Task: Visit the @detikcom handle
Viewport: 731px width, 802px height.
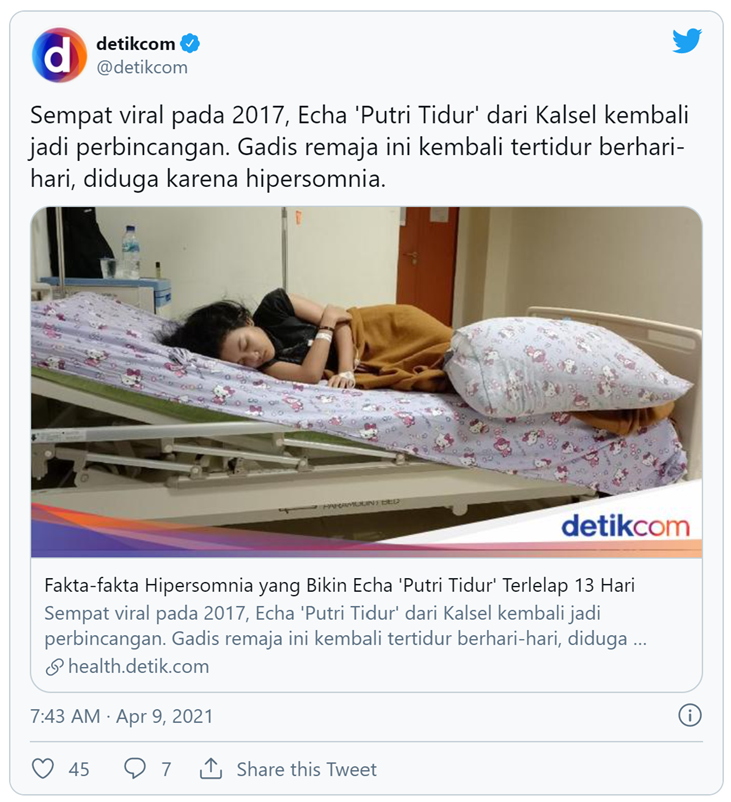Action: [x=142, y=68]
